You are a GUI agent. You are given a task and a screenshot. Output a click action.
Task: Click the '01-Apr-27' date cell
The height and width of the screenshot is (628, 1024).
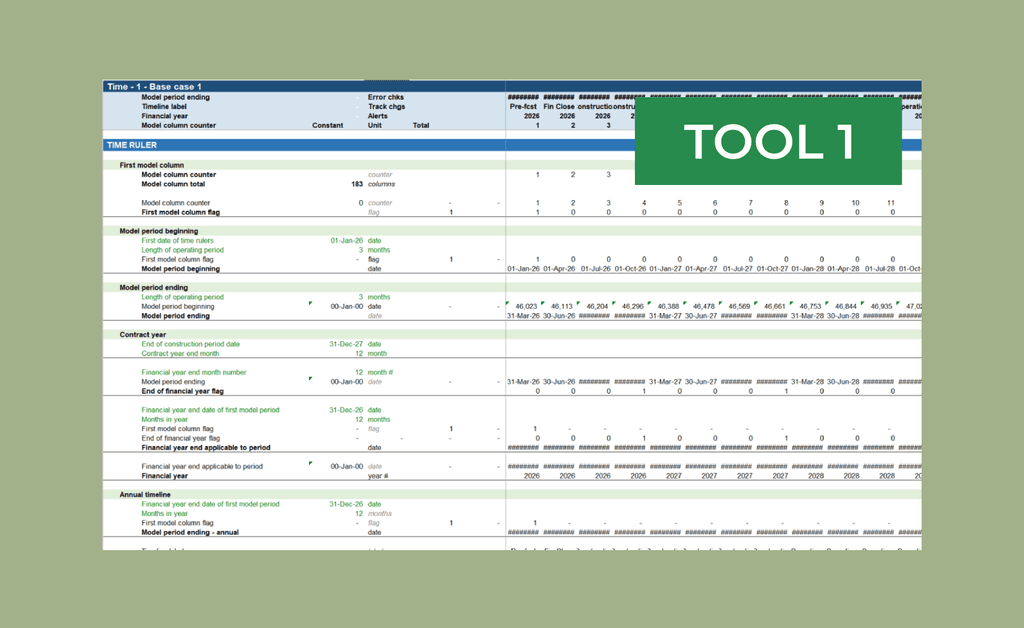pyautogui.click(x=701, y=269)
